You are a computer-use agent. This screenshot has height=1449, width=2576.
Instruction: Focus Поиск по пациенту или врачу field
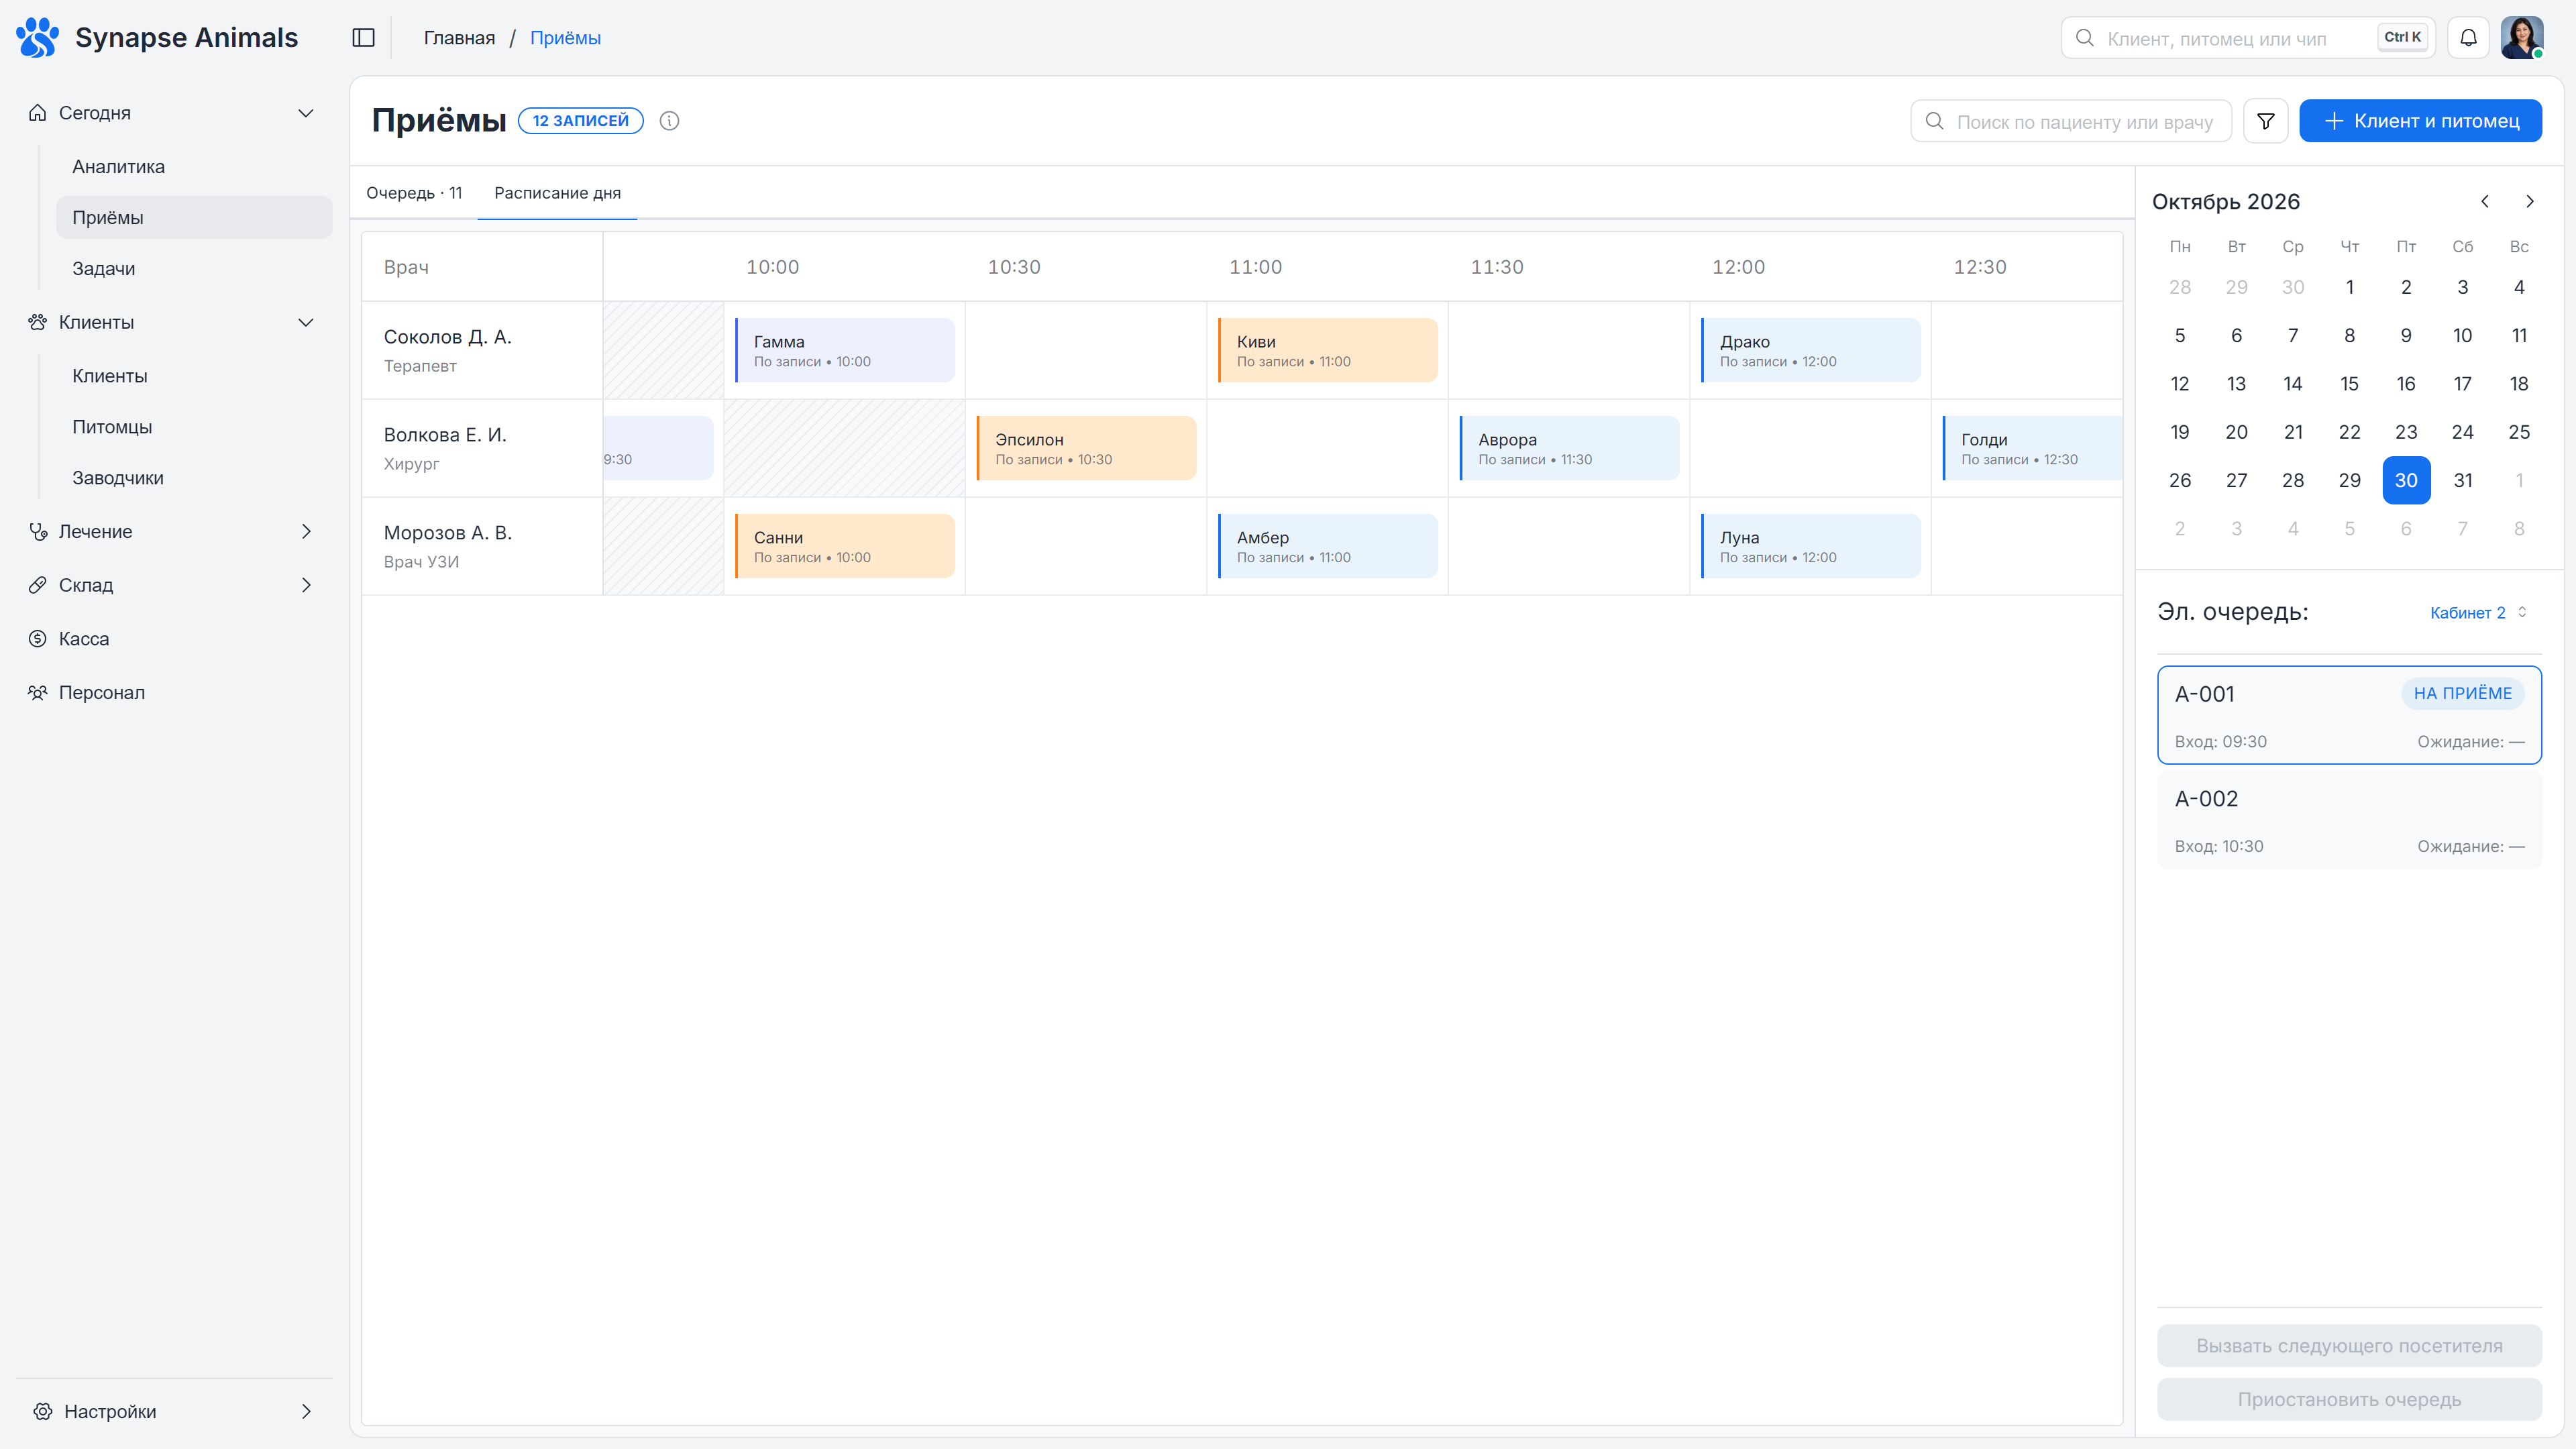[x=2071, y=121]
